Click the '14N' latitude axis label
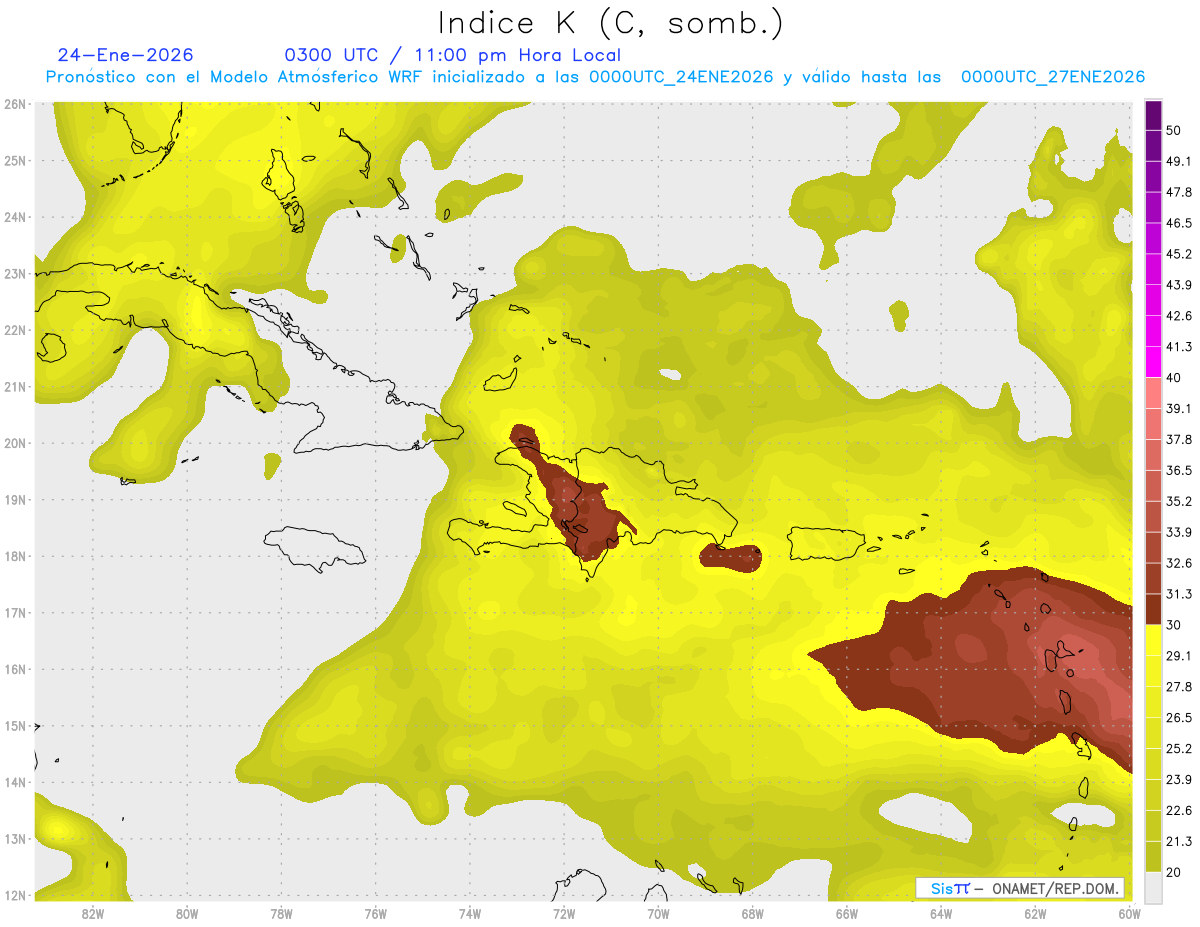Viewport: 1200px width, 927px height. (15, 782)
